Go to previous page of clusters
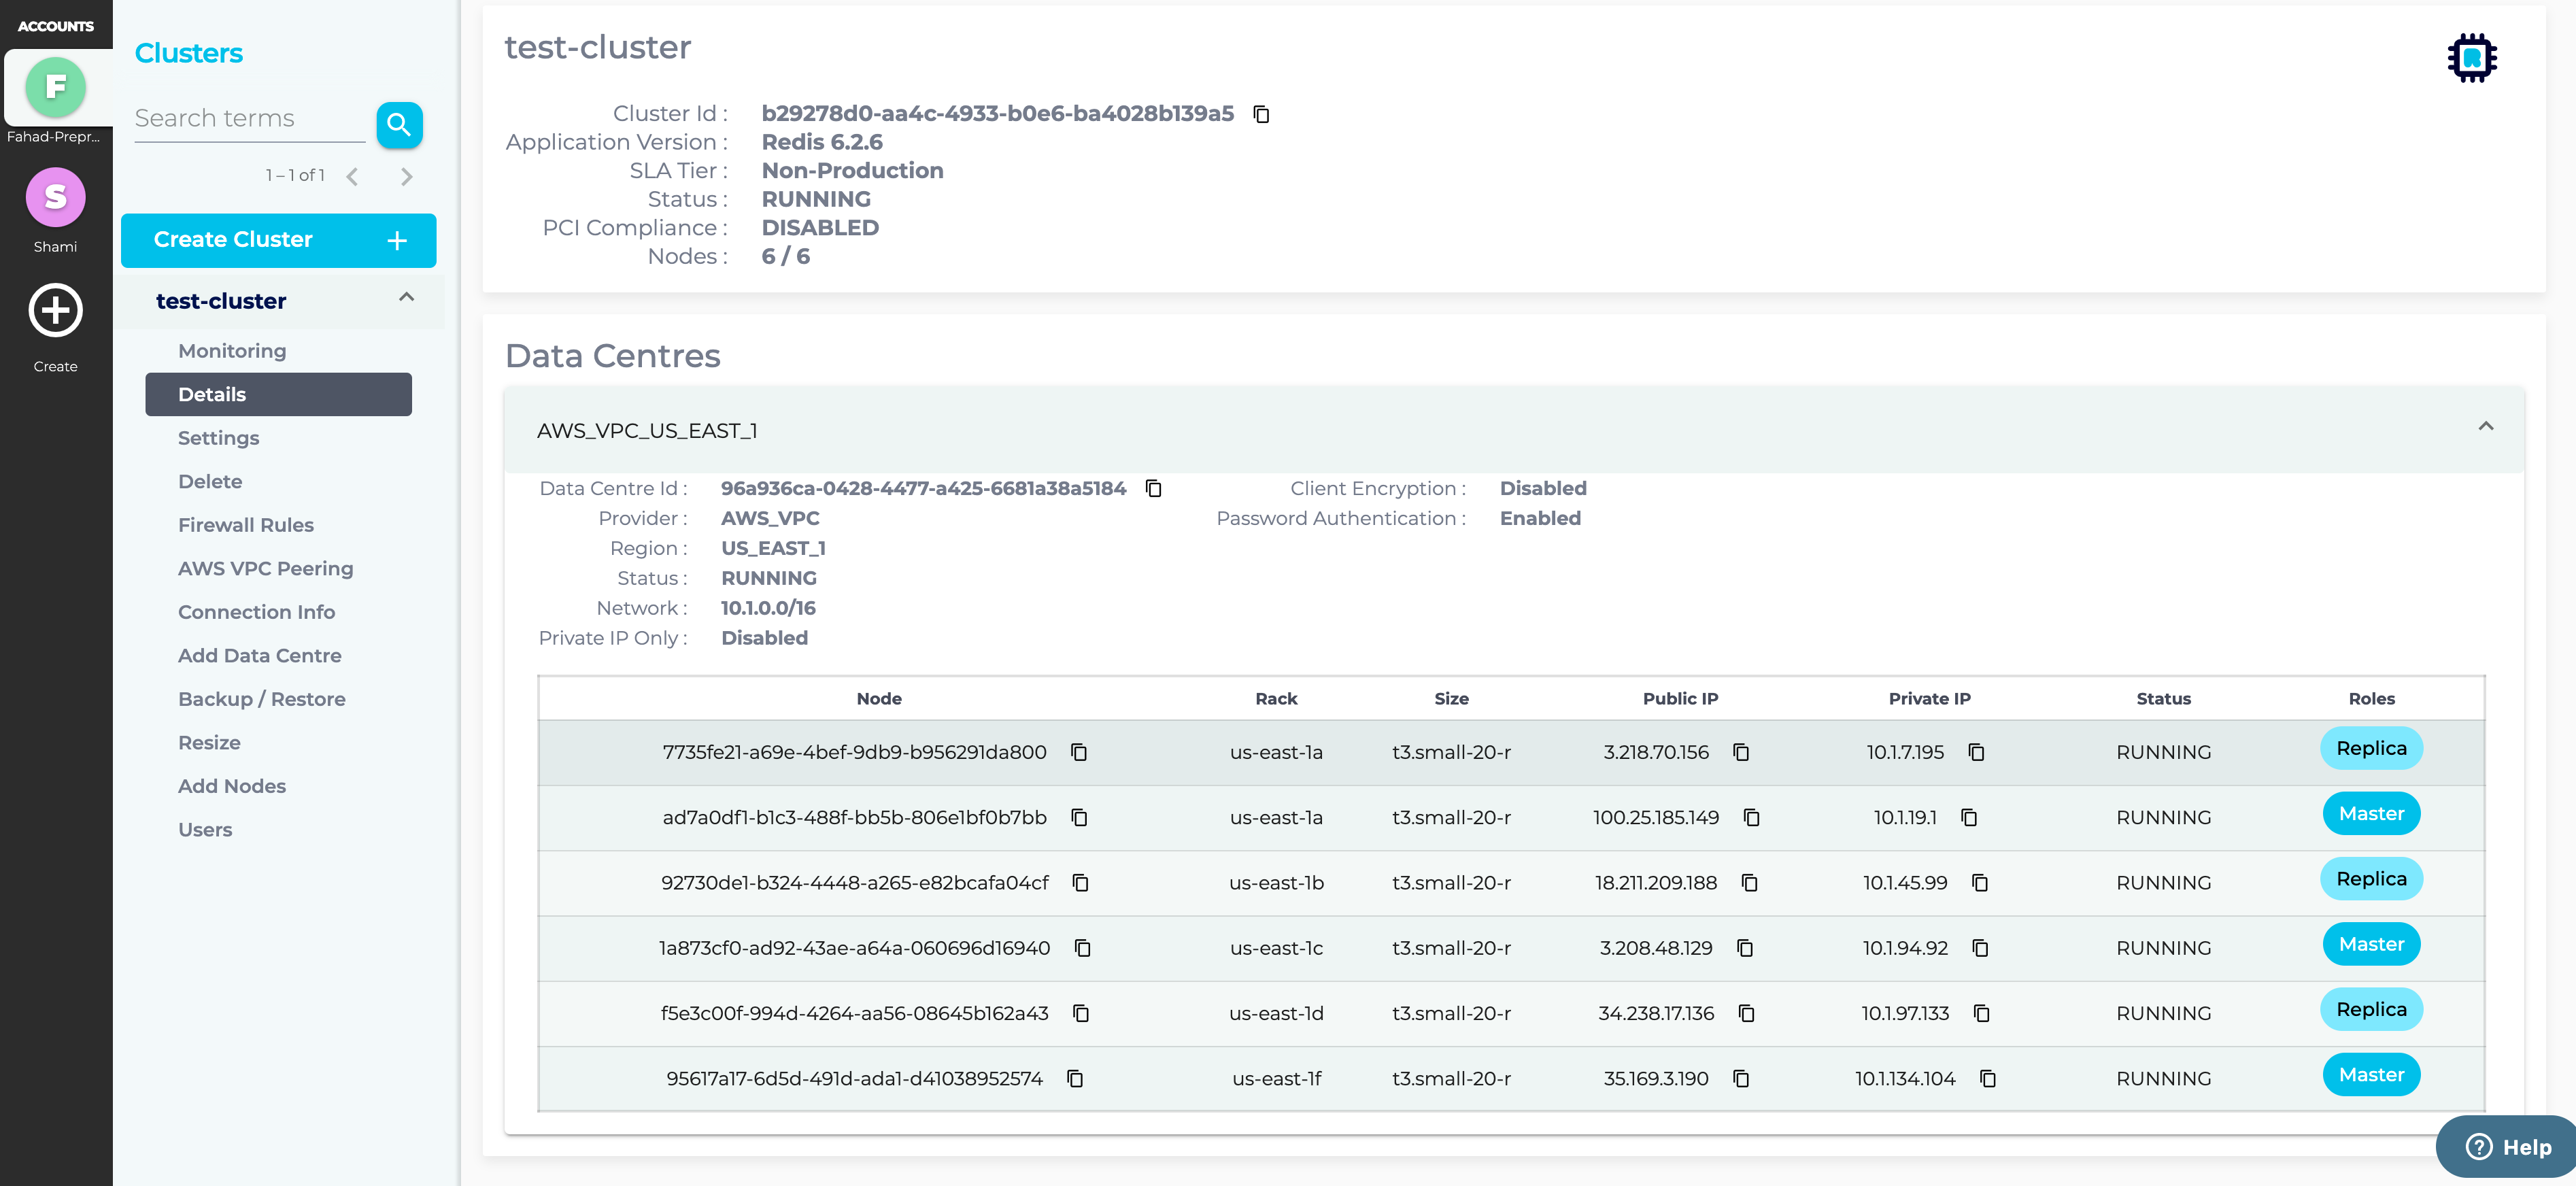 point(352,177)
